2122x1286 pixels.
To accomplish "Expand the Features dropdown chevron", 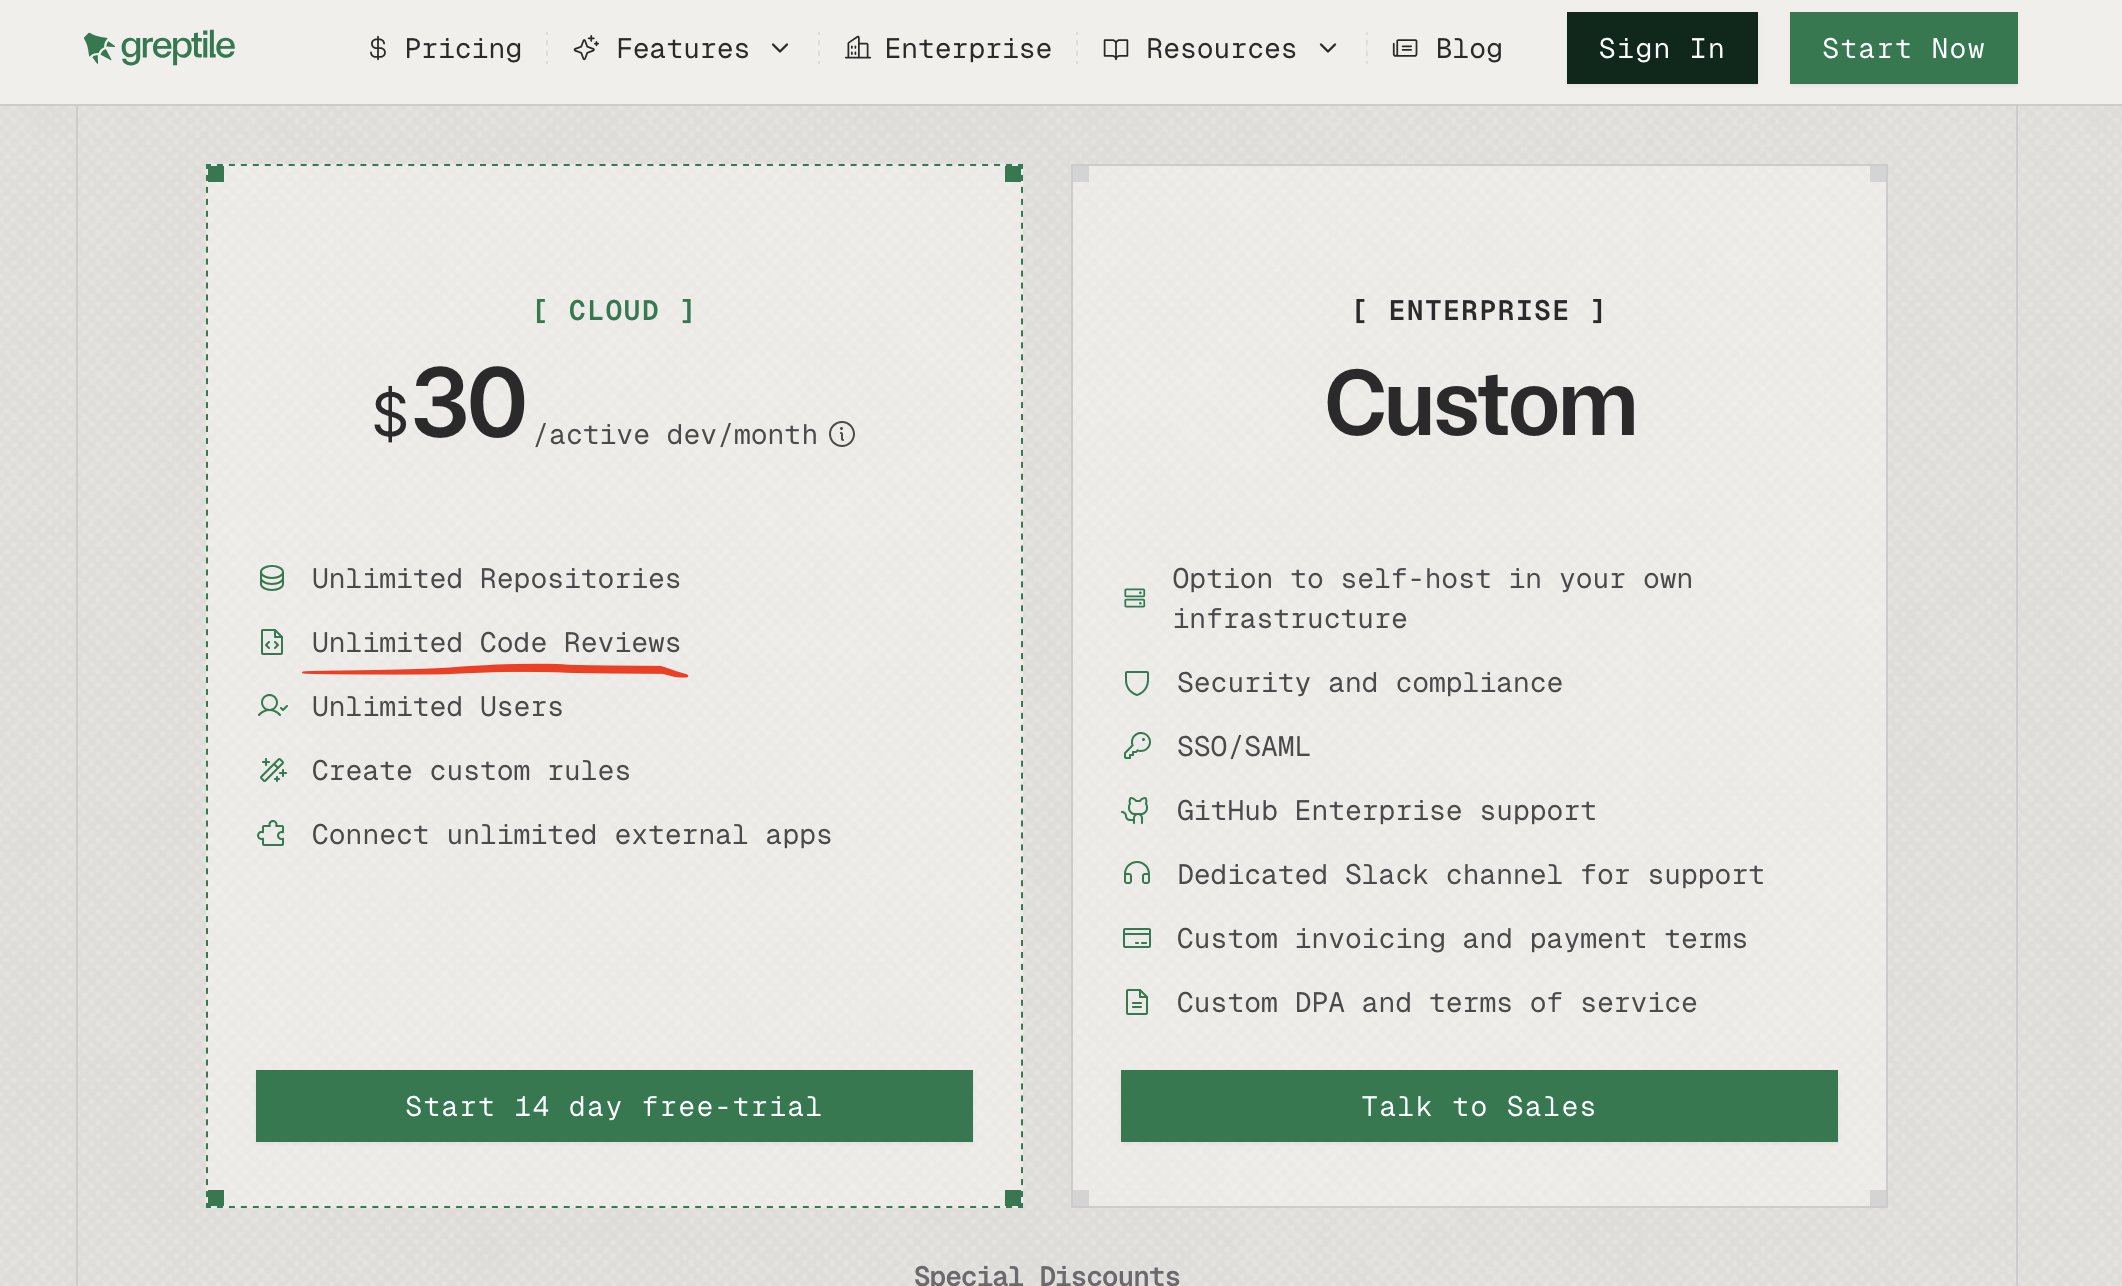I will (781, 48).
